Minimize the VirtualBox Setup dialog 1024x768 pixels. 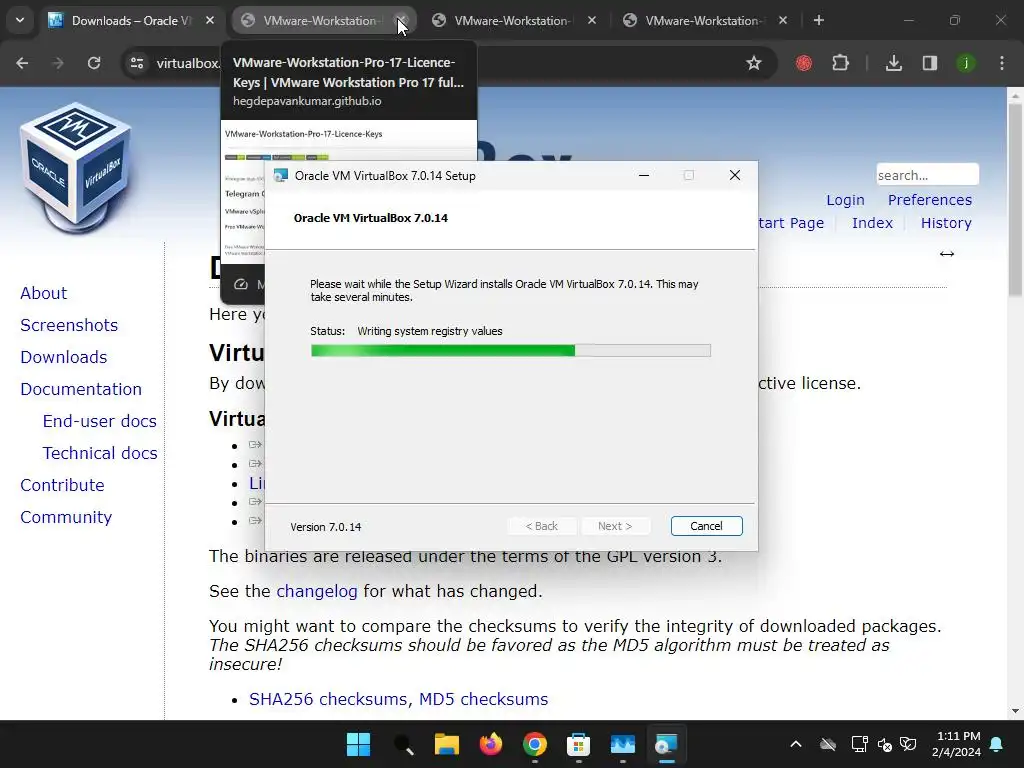644,175
